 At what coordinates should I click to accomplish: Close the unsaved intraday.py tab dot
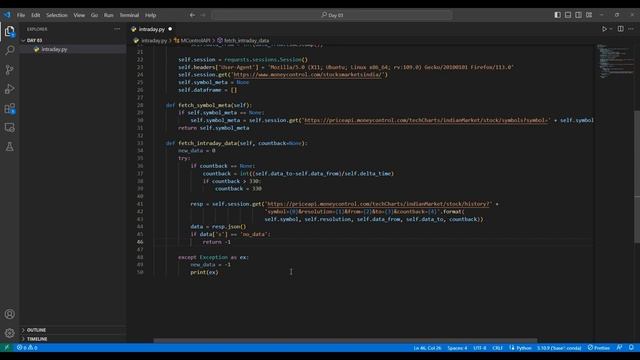170,29
